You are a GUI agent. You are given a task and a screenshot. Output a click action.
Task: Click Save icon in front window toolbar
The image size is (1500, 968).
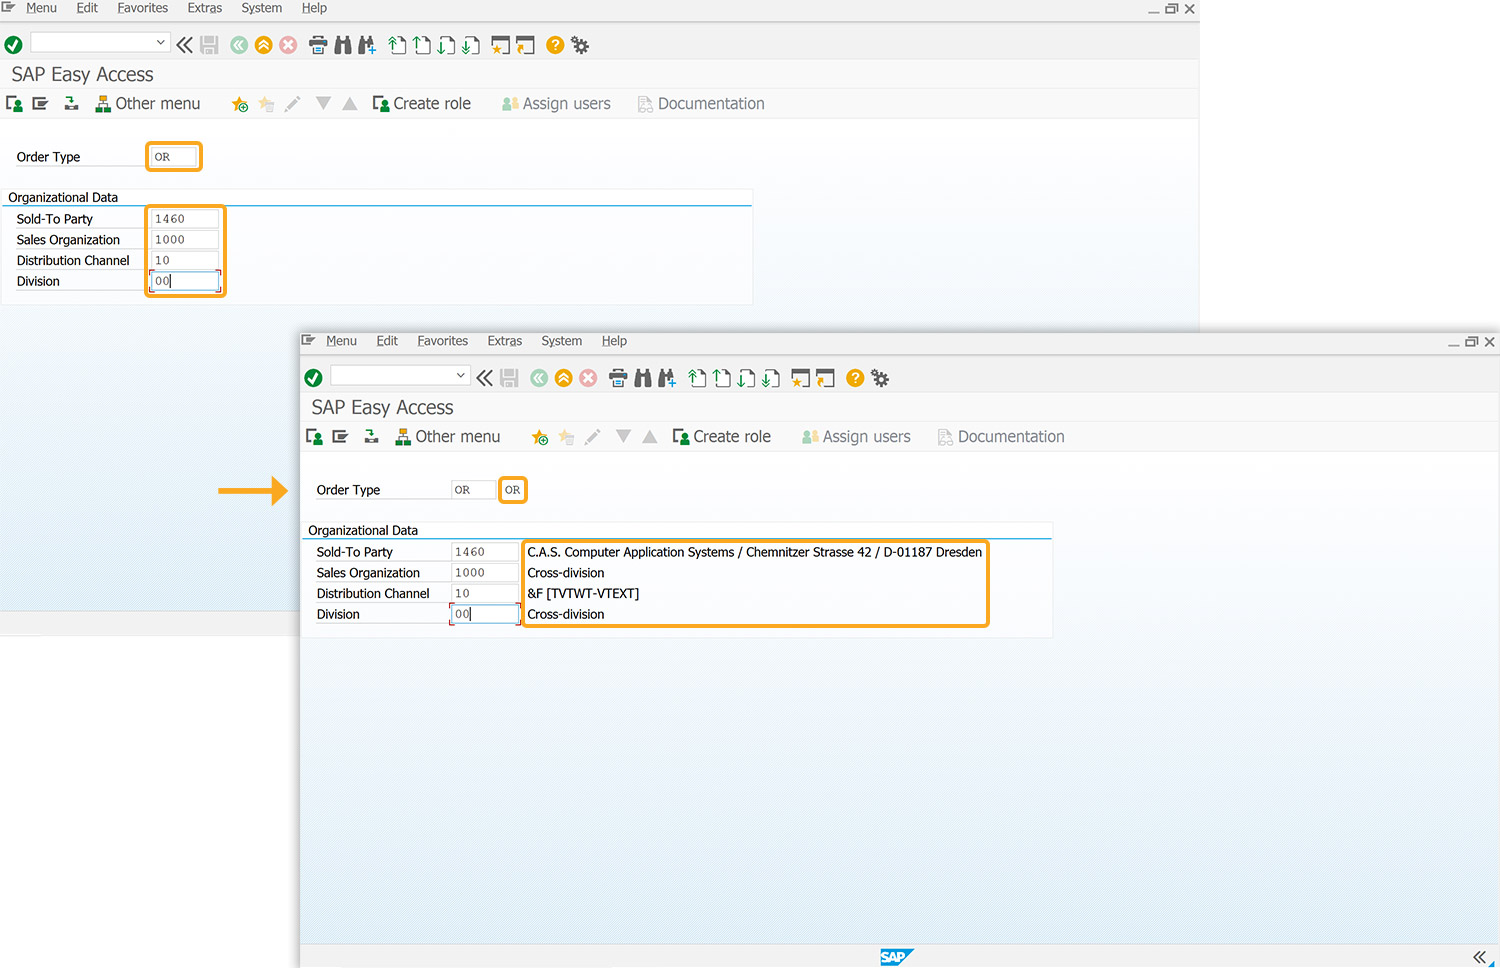click(510, 378)
